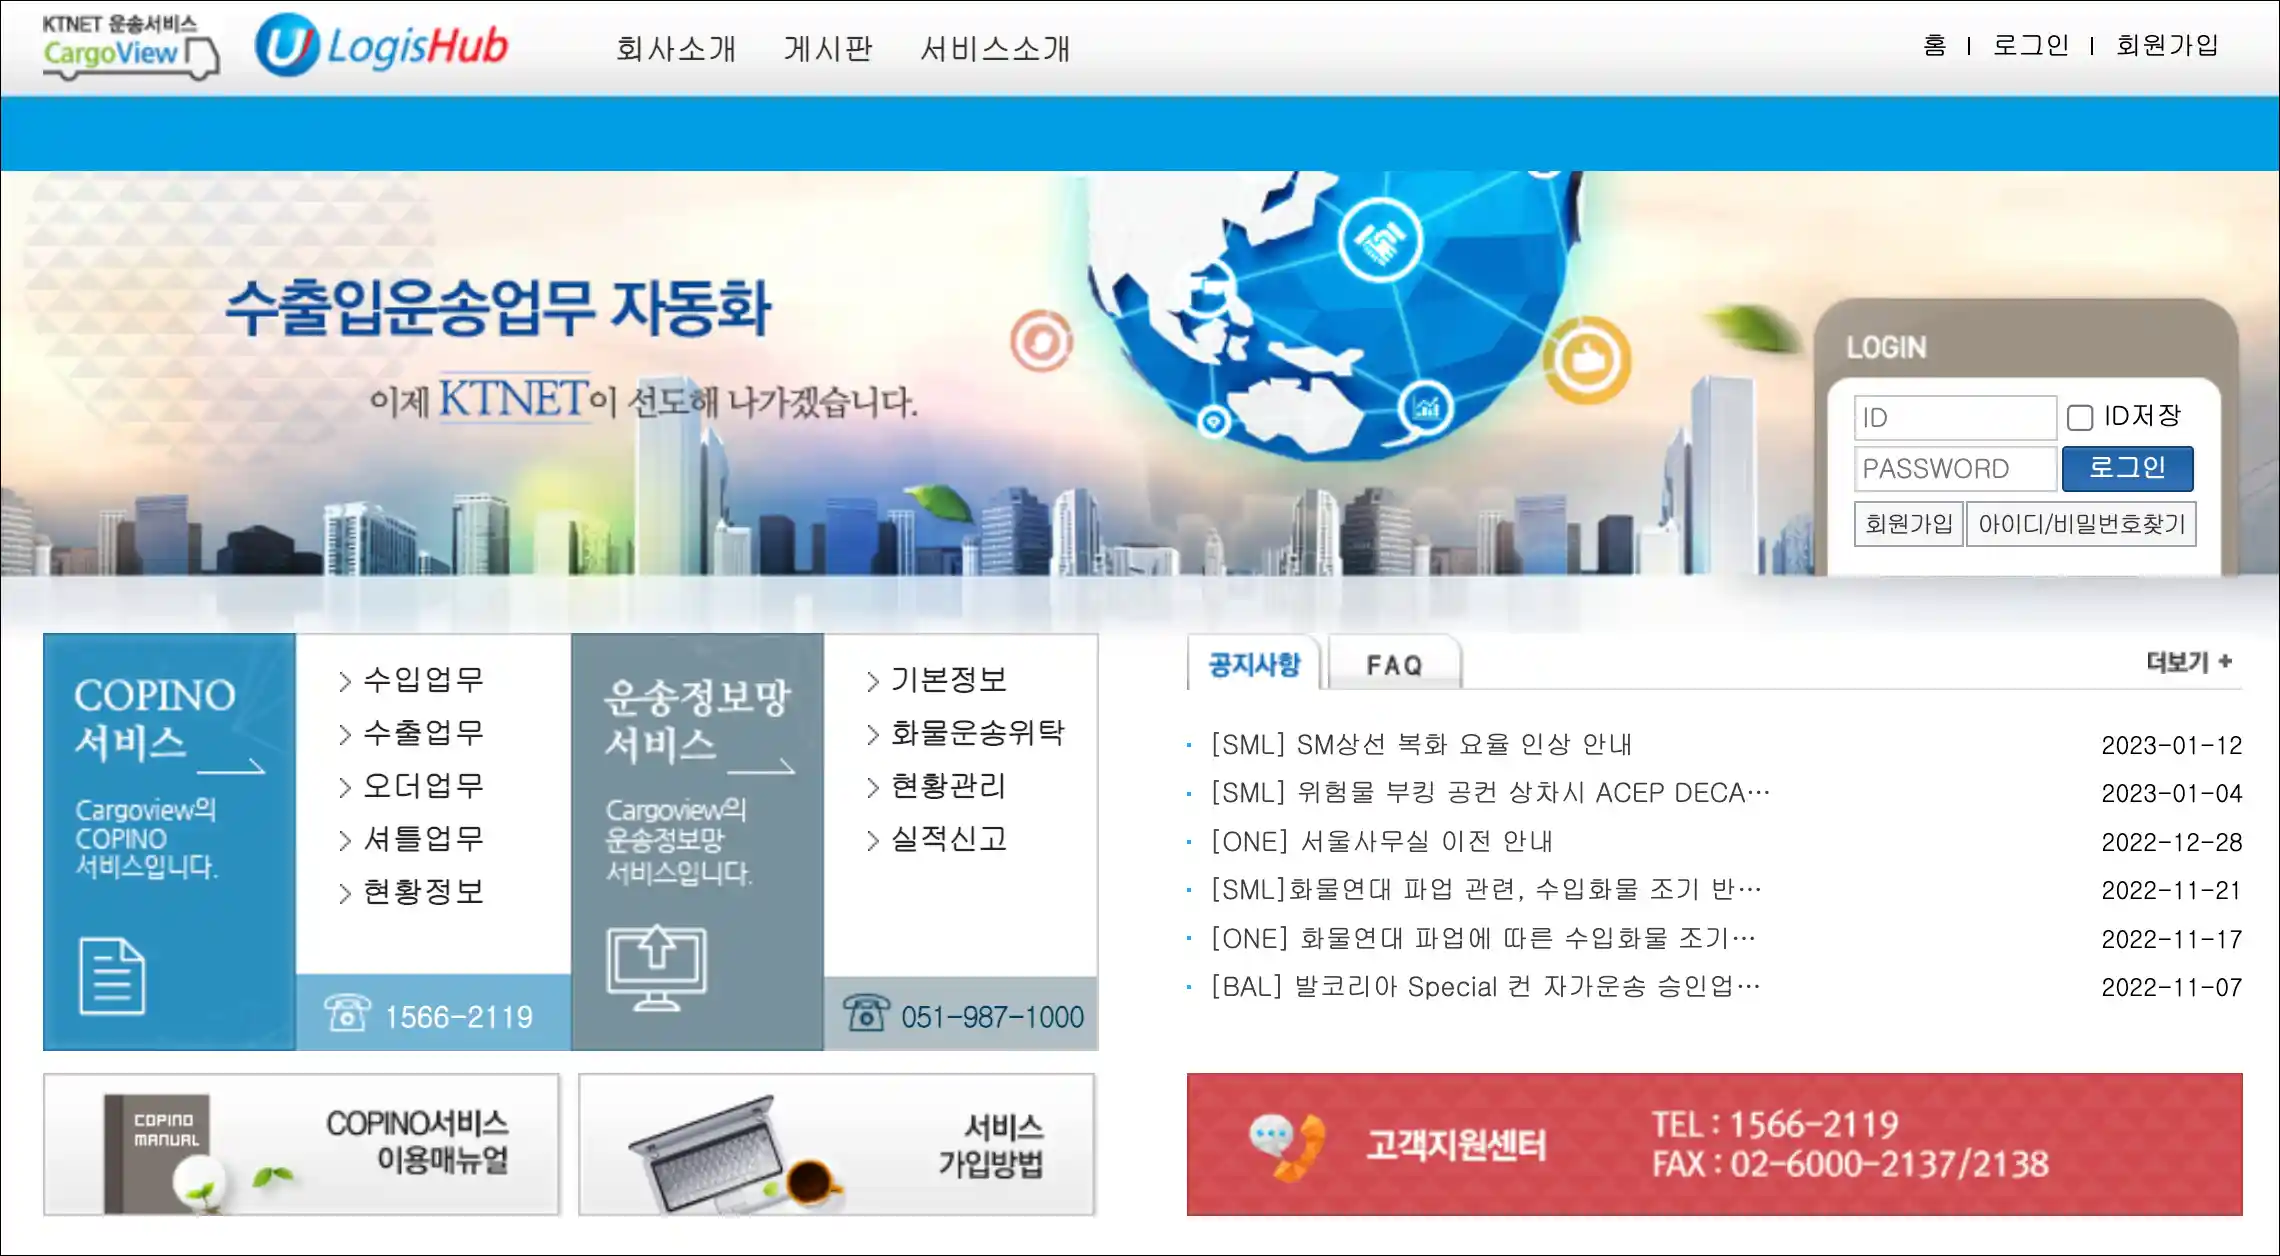Open COPINO서비스 이용매뉴얼 banner text
Screen dimensions: 2280x1256
[x=418, y=1142]
